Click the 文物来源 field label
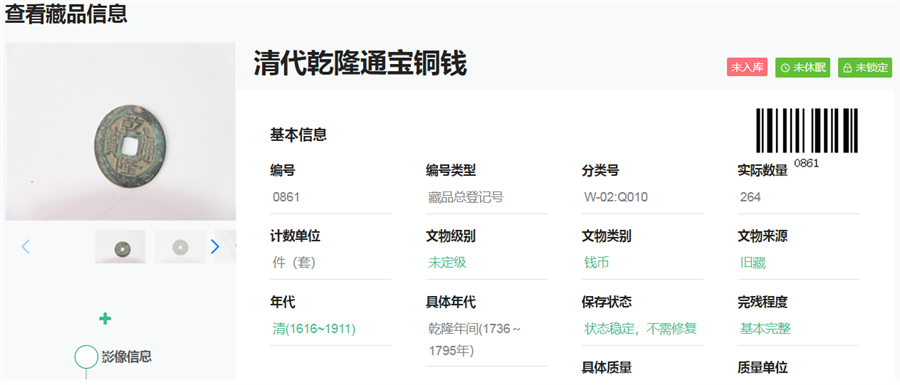This screenshot has width=900, height=385. (x=762, y=236)
